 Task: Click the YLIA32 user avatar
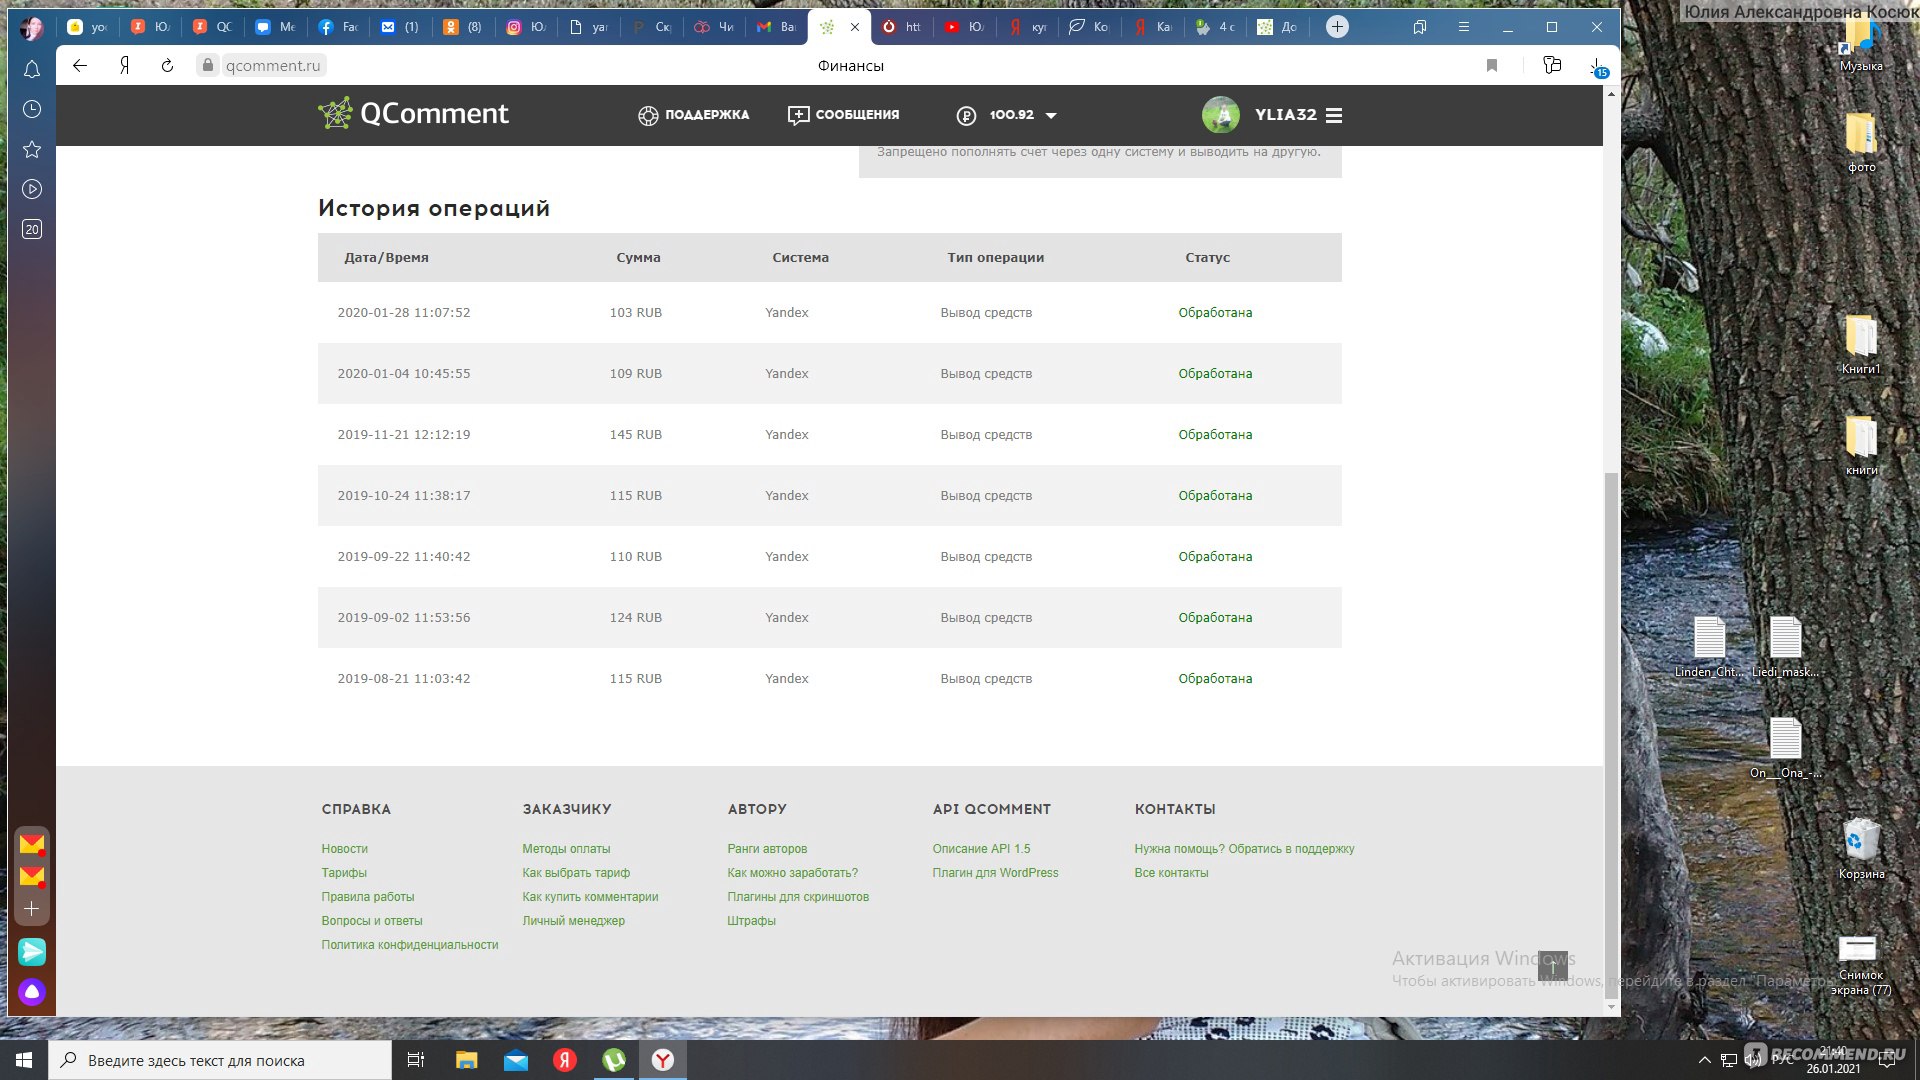click(x=1220, y=115)
